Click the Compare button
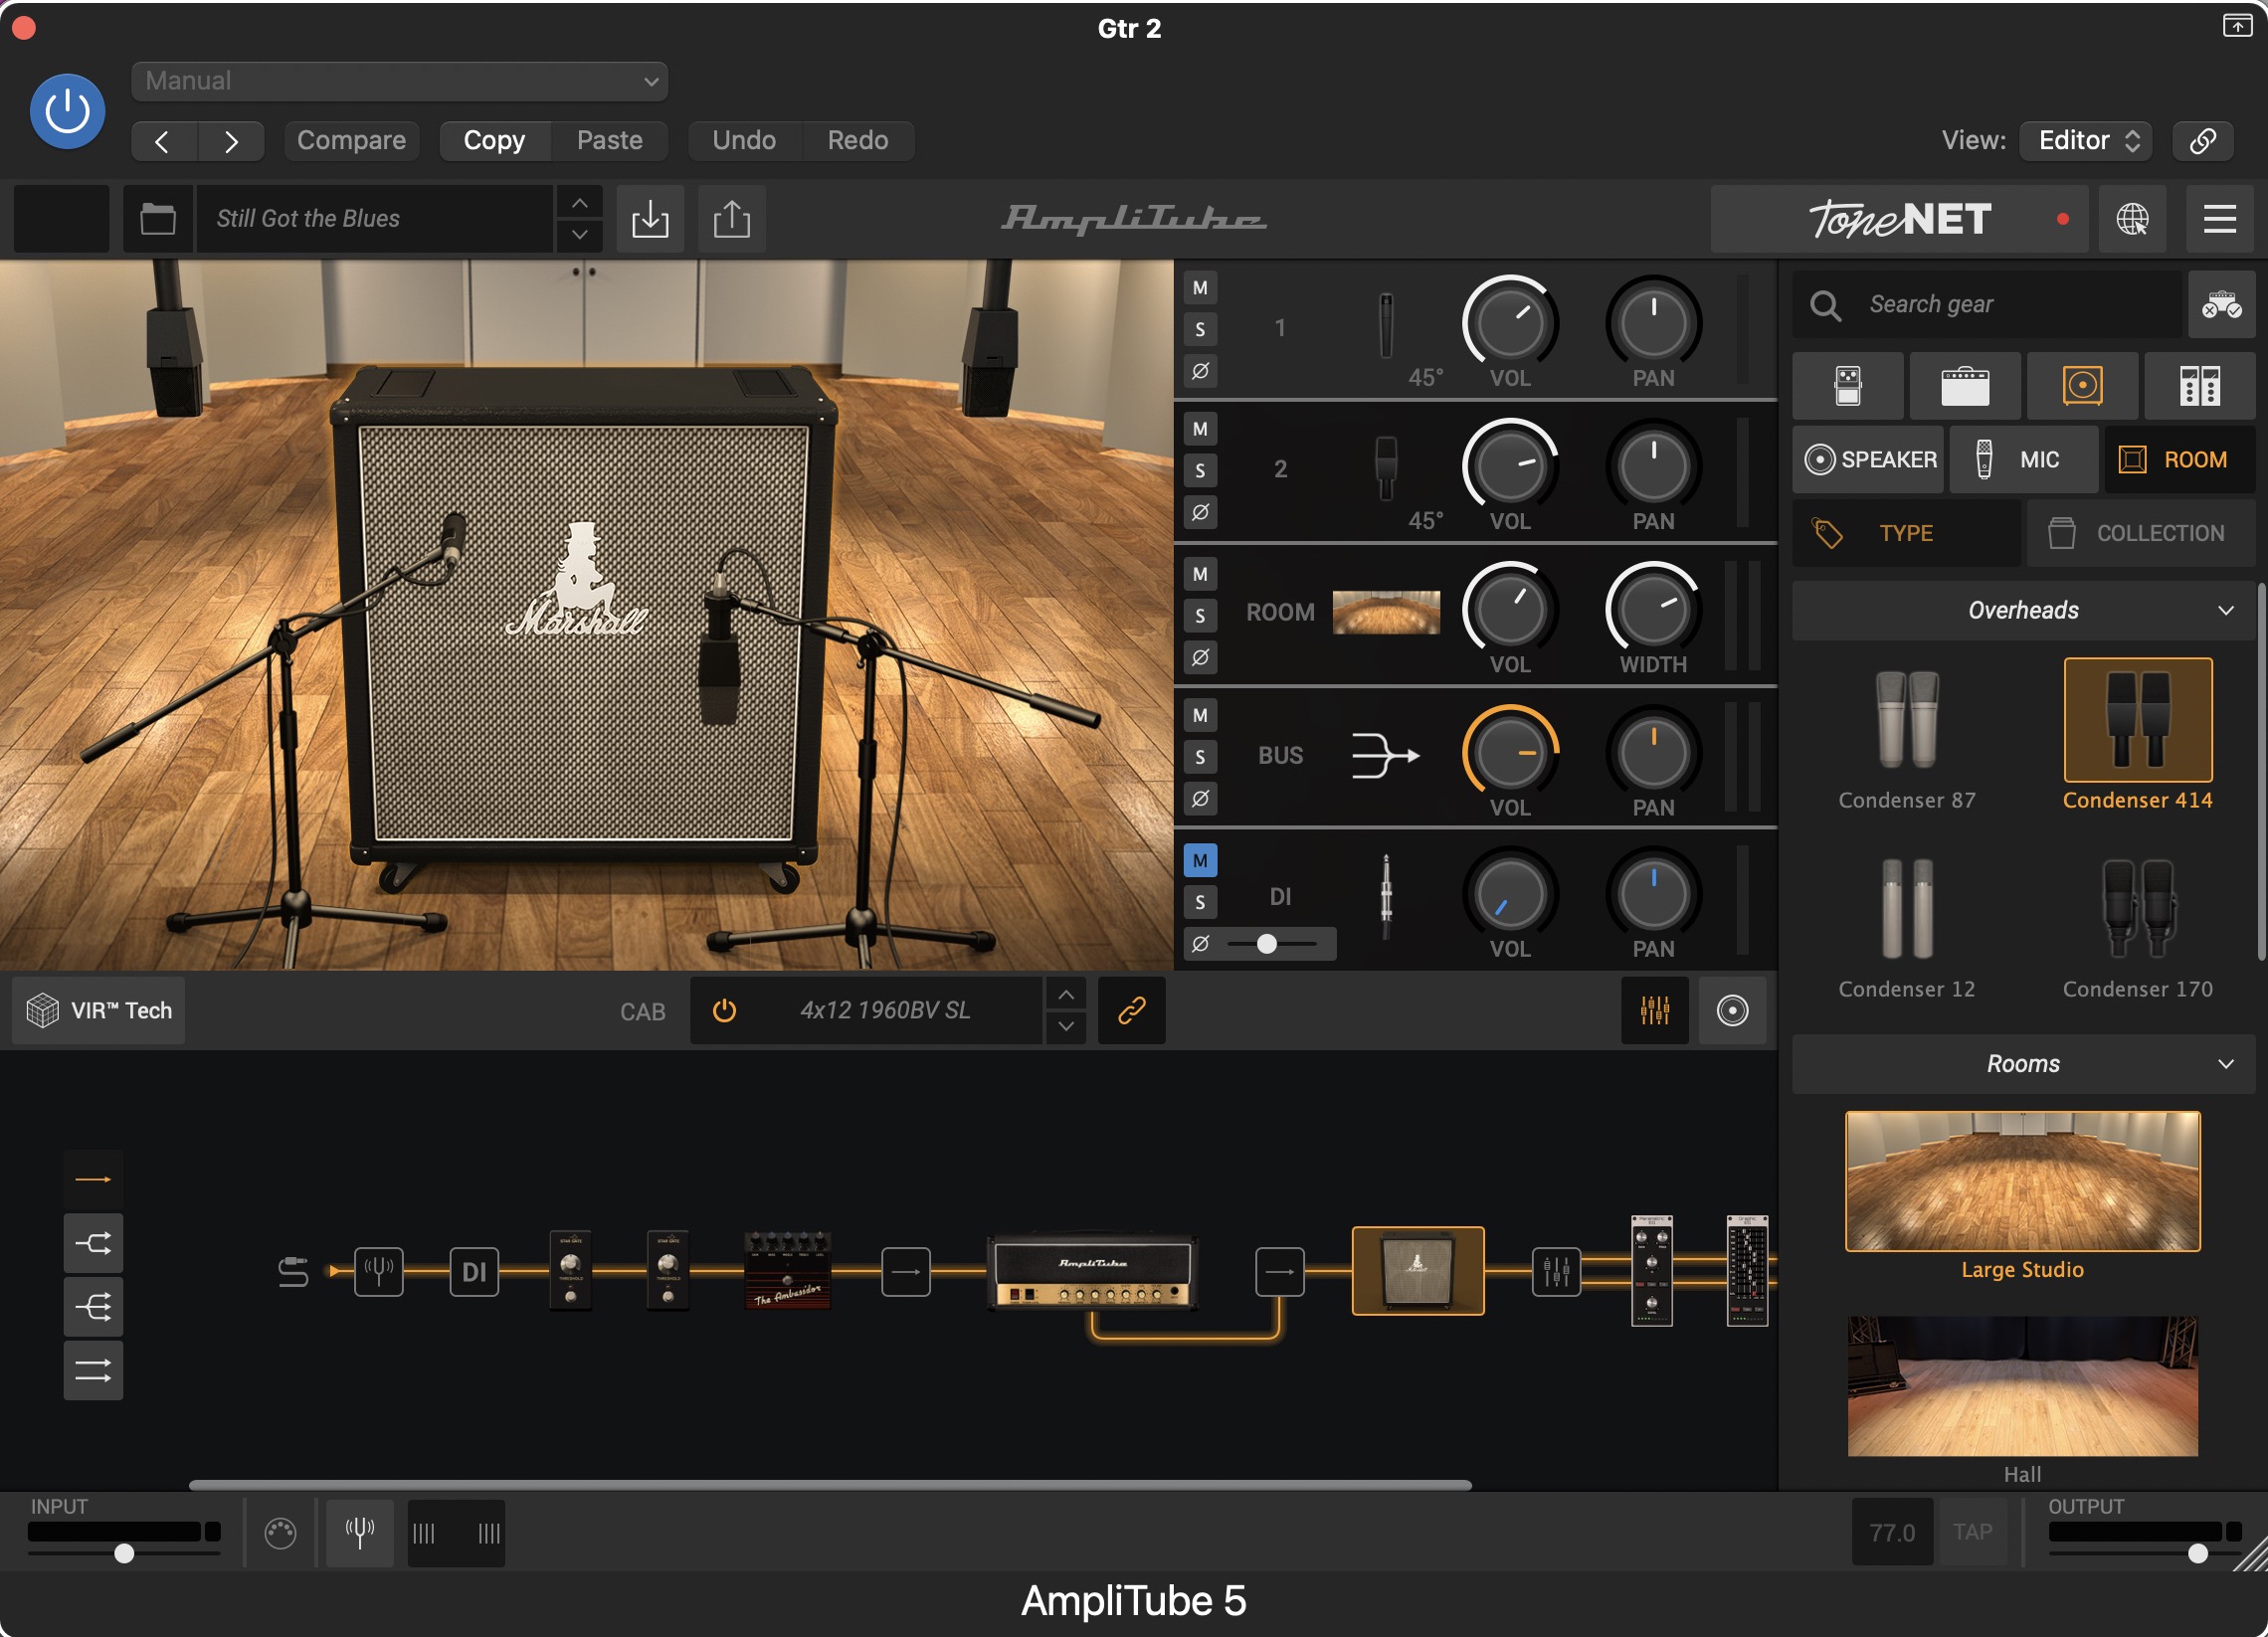 point(351,141)
